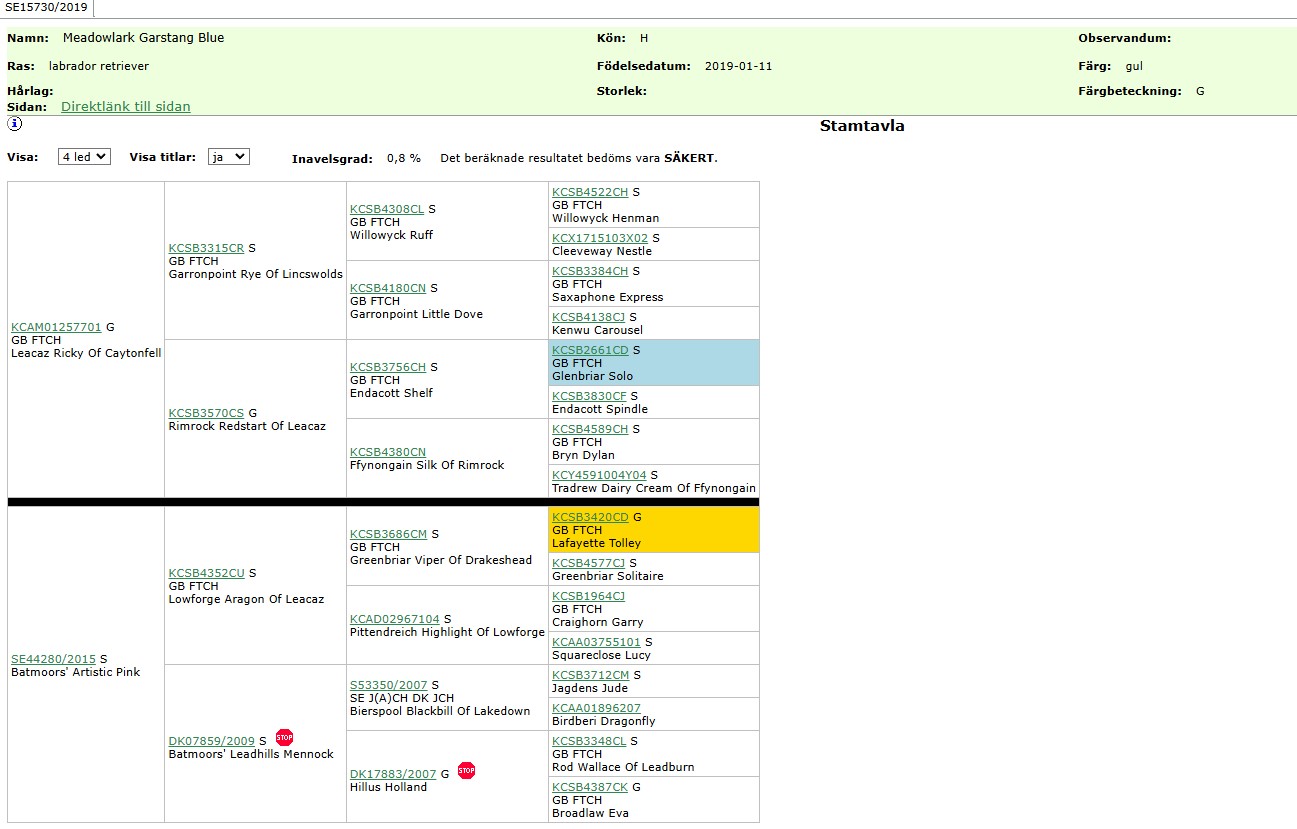
Task: Click stop icon beside Batmoors' Leadhills Mennock
Action: 284,738
